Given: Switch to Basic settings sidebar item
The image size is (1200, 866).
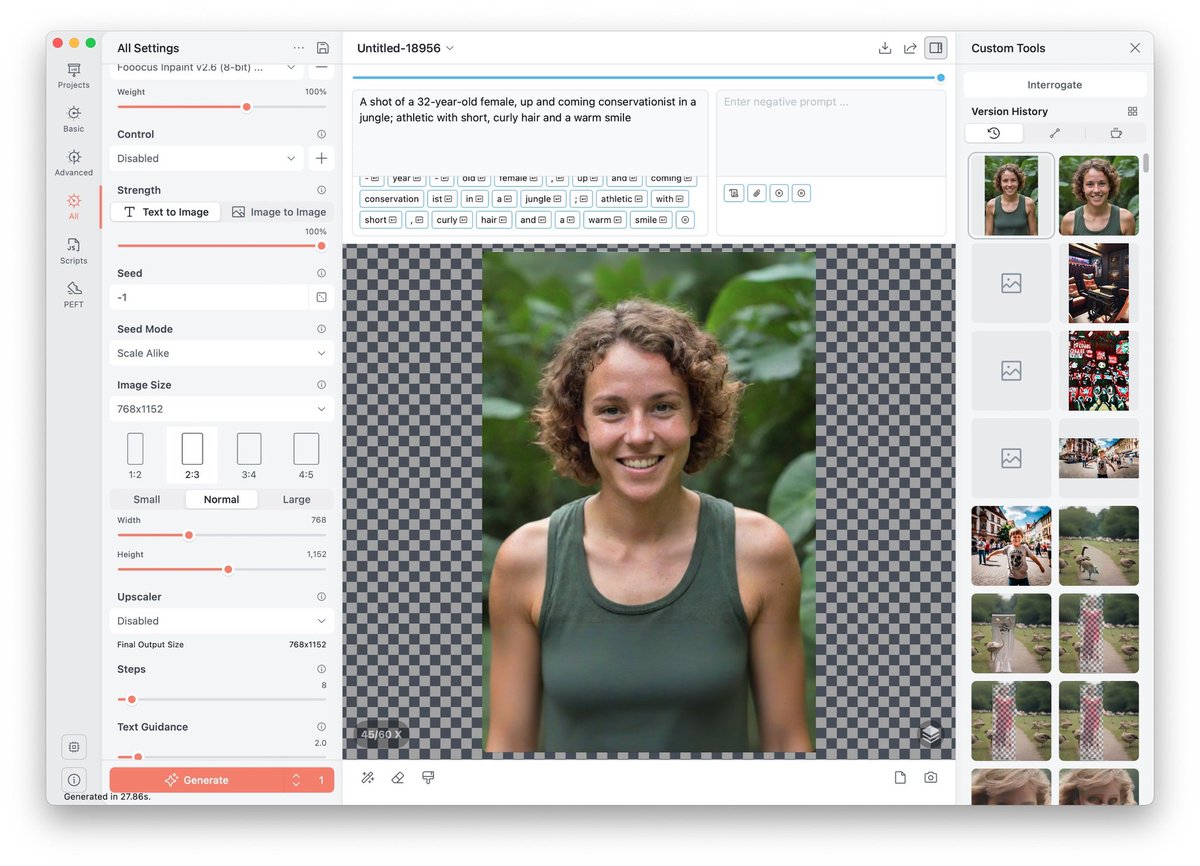Looking at the screenshot, I should point(73,119).
